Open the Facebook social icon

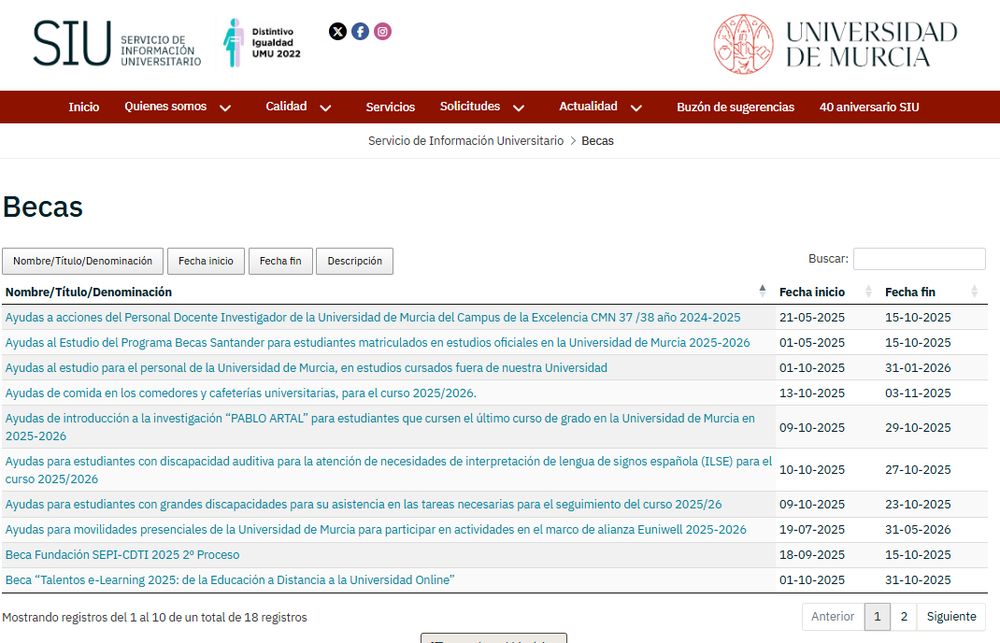[360, 31]
